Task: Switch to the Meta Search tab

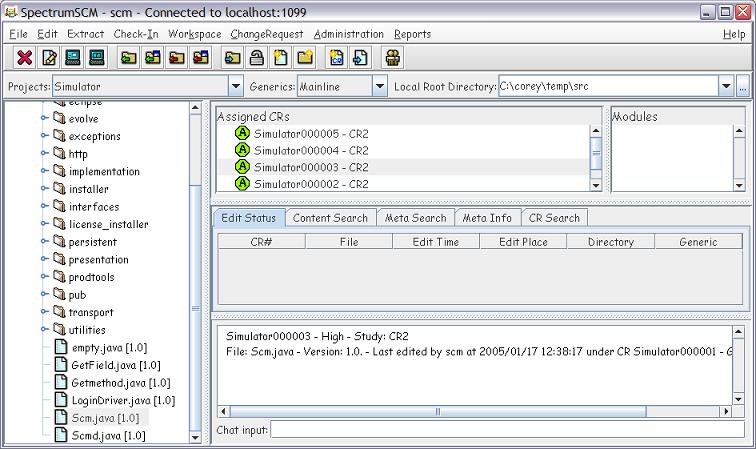Action: (x=416, y=218)
